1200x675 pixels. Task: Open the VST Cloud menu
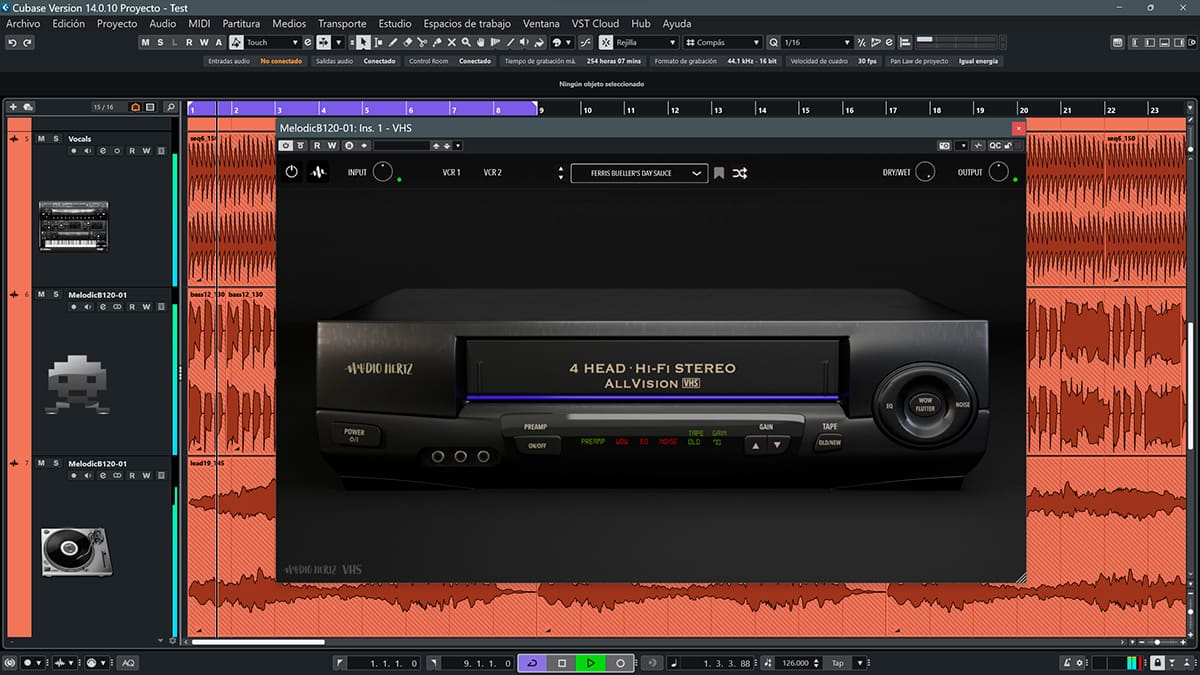click(595, 23)
